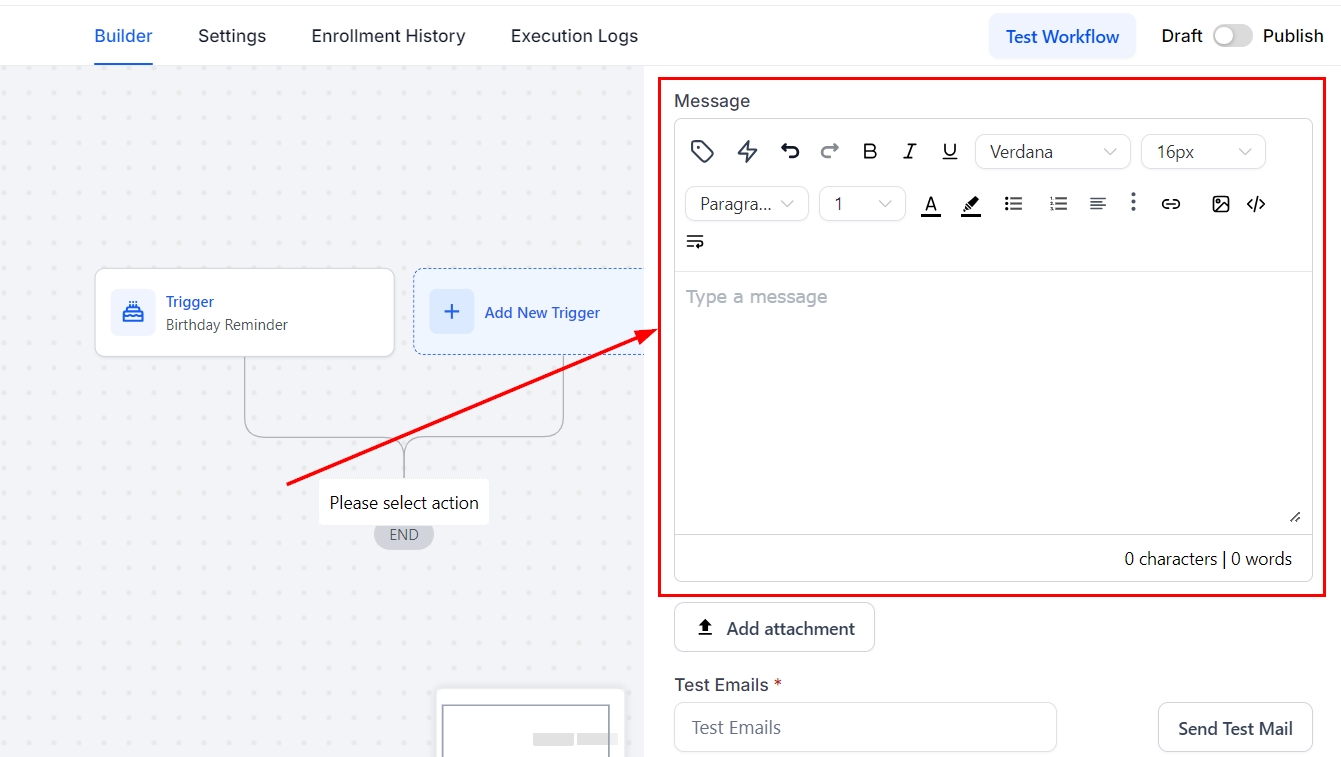Toggle the Draft/Publish switch
The height and width of the screenshot is (757, 1341).
click(x=1232, y=36)
